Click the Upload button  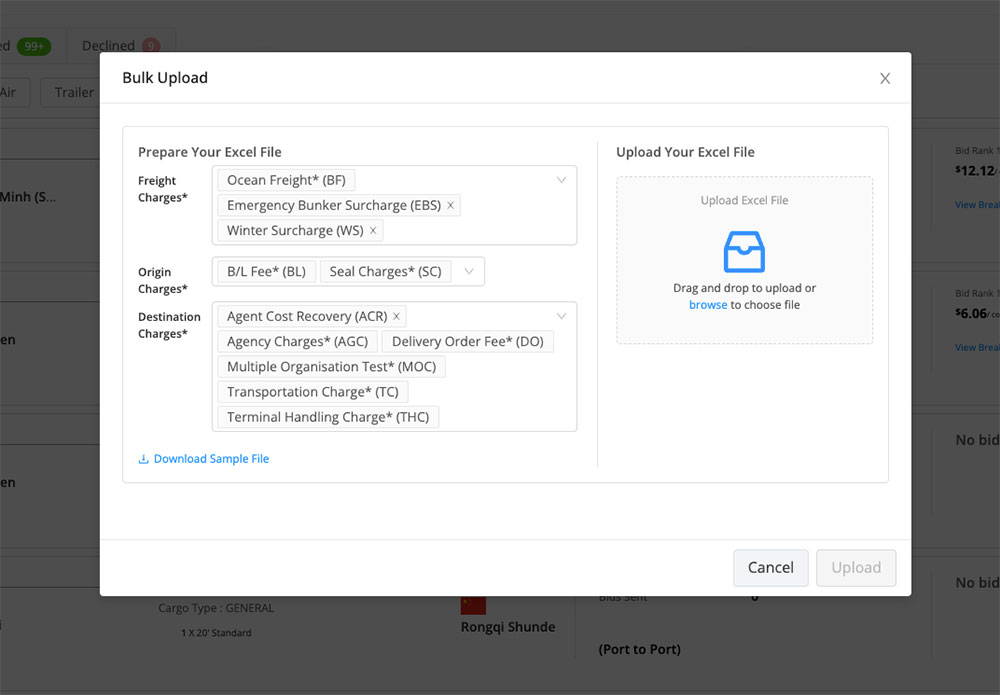tap(856, 567)
